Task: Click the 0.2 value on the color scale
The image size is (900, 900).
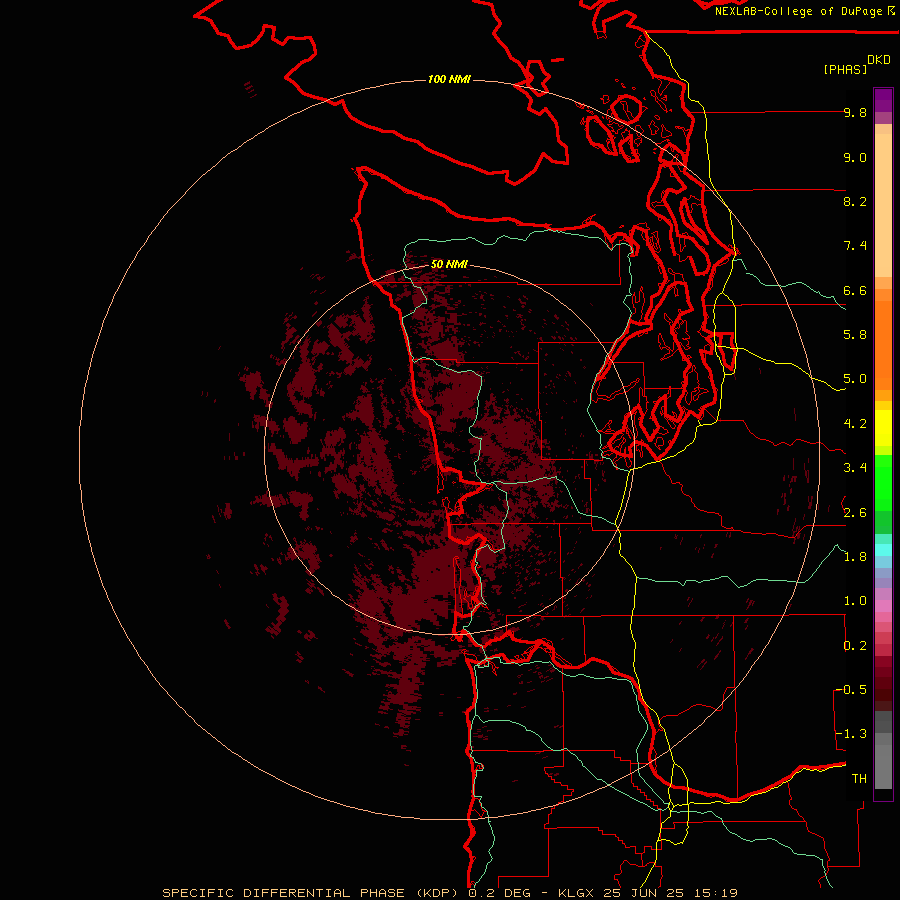Action: (855, 646)
